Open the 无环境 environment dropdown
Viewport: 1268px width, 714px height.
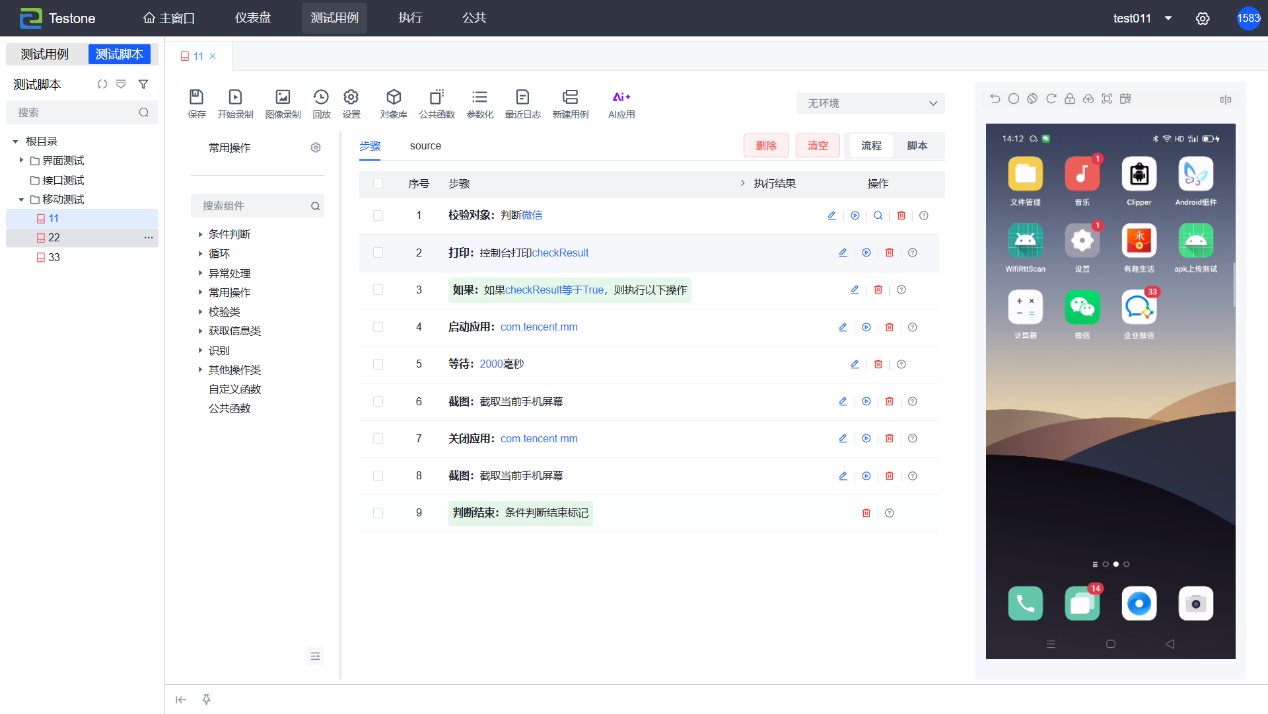tap(870, 103)
